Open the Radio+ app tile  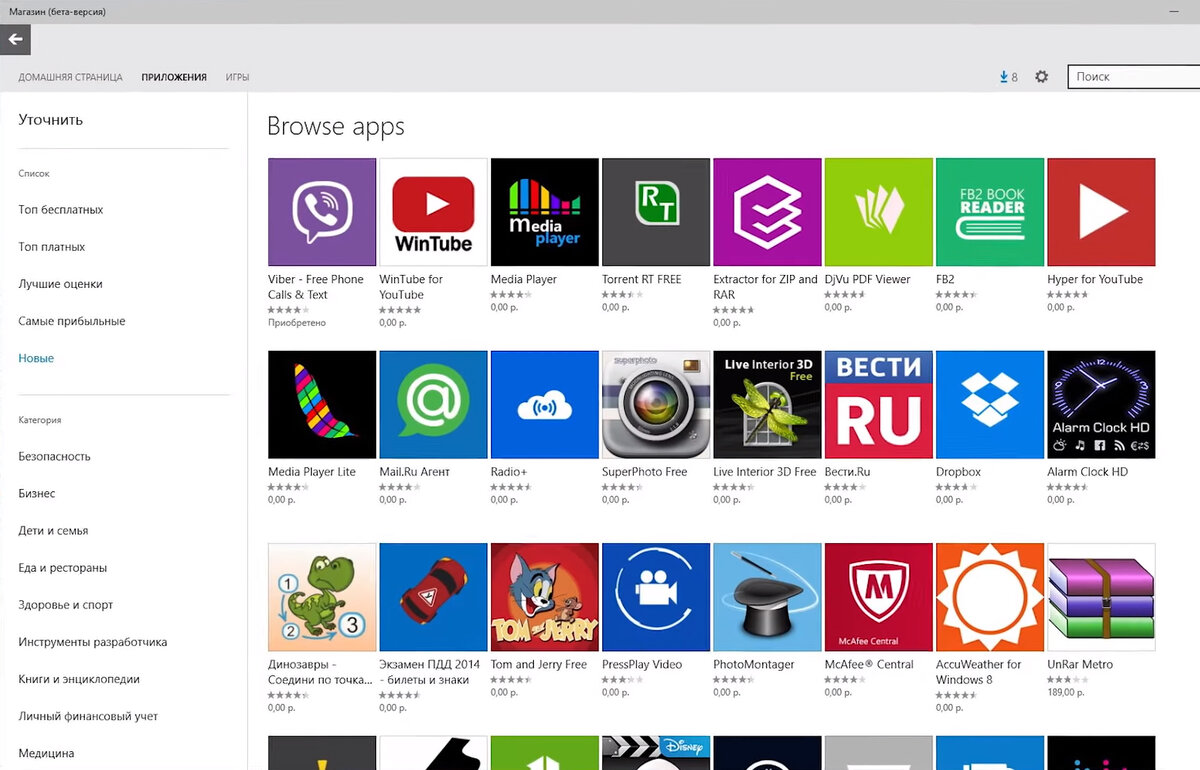coord(545,404)
